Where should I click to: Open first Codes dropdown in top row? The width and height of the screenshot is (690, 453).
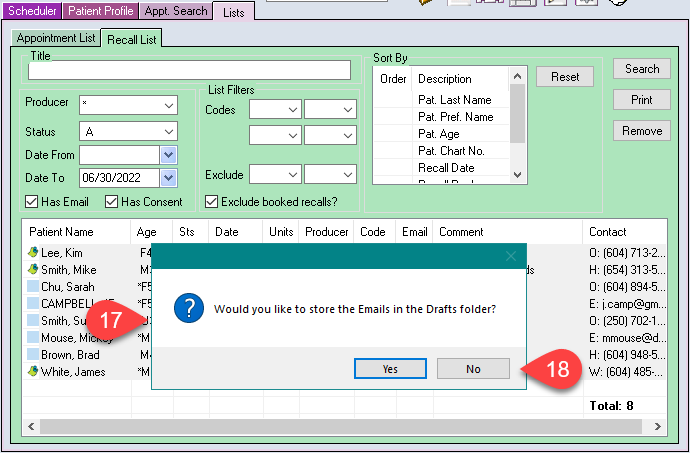point(293,110)
